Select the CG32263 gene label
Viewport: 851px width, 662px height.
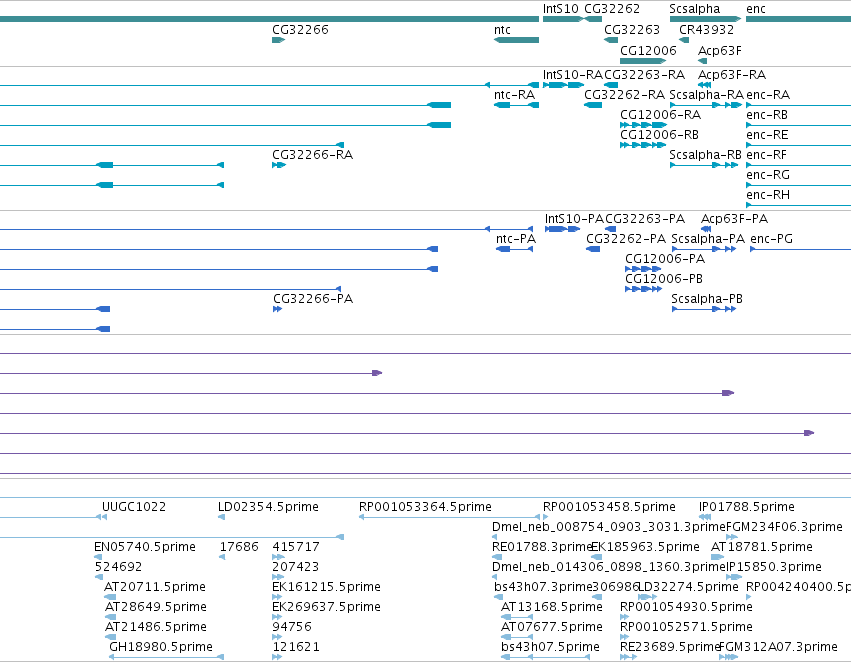632,30
